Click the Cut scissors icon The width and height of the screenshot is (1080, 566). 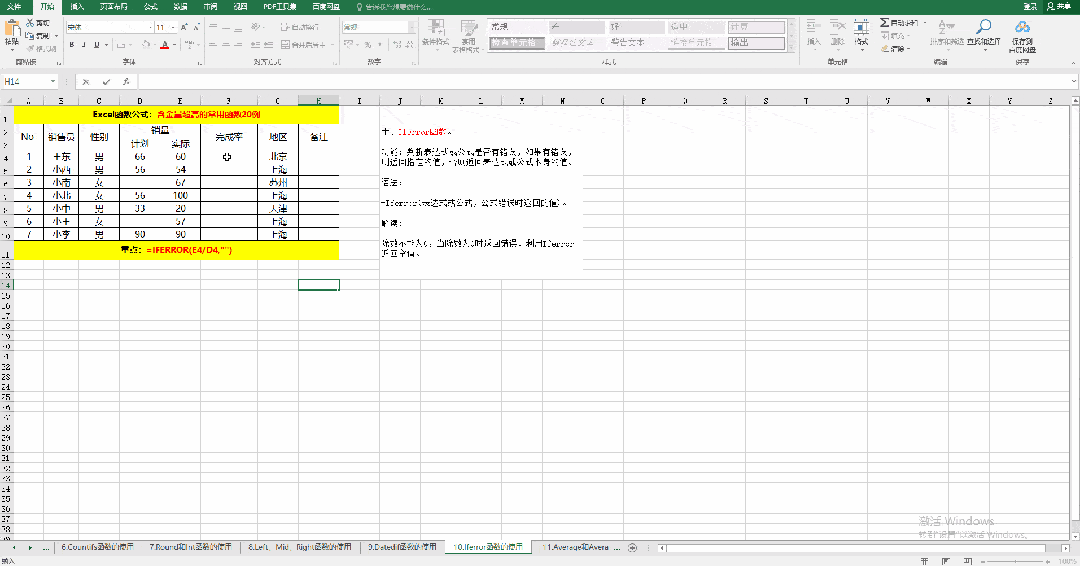(30, 23)
